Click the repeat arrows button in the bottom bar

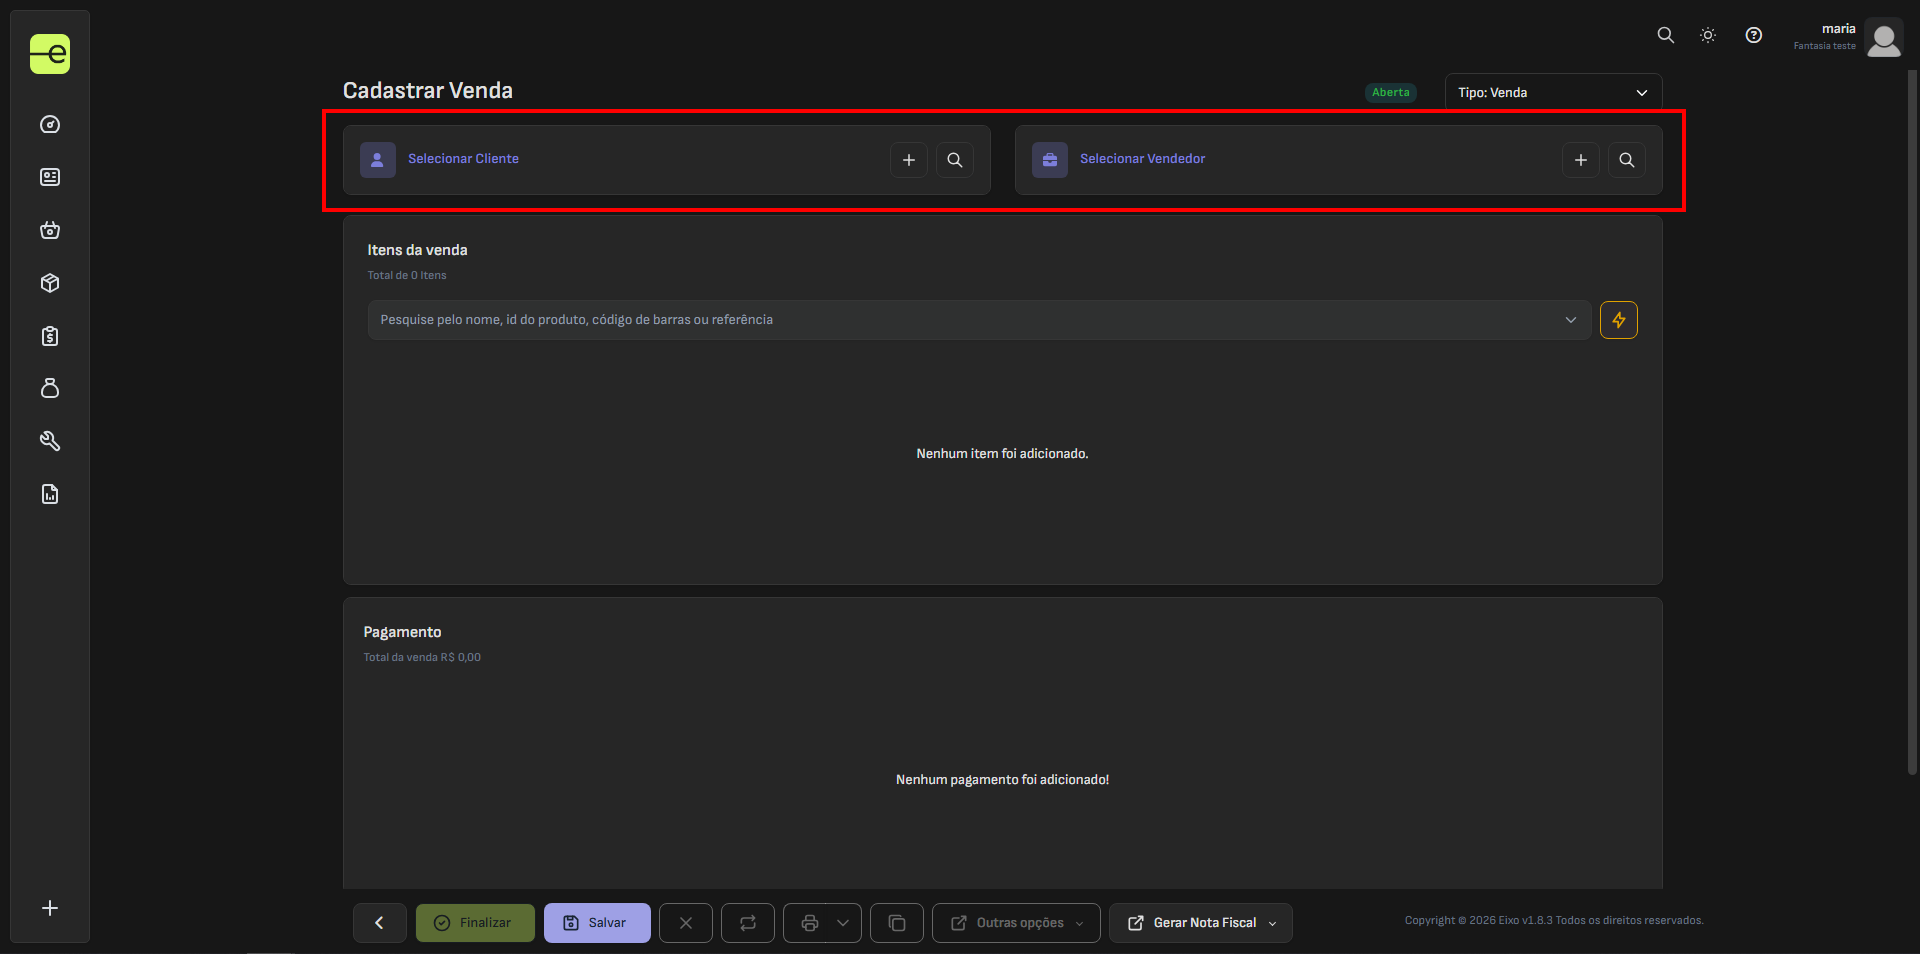(x=748, y=923)
